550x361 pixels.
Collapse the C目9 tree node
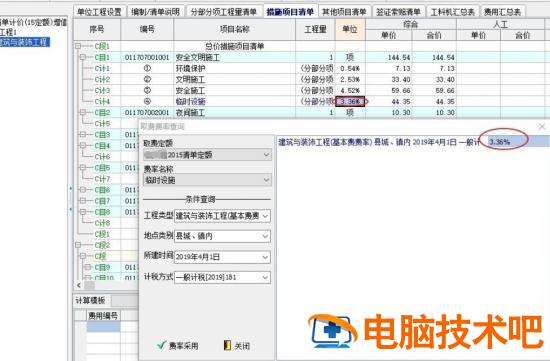coord(88,267)
